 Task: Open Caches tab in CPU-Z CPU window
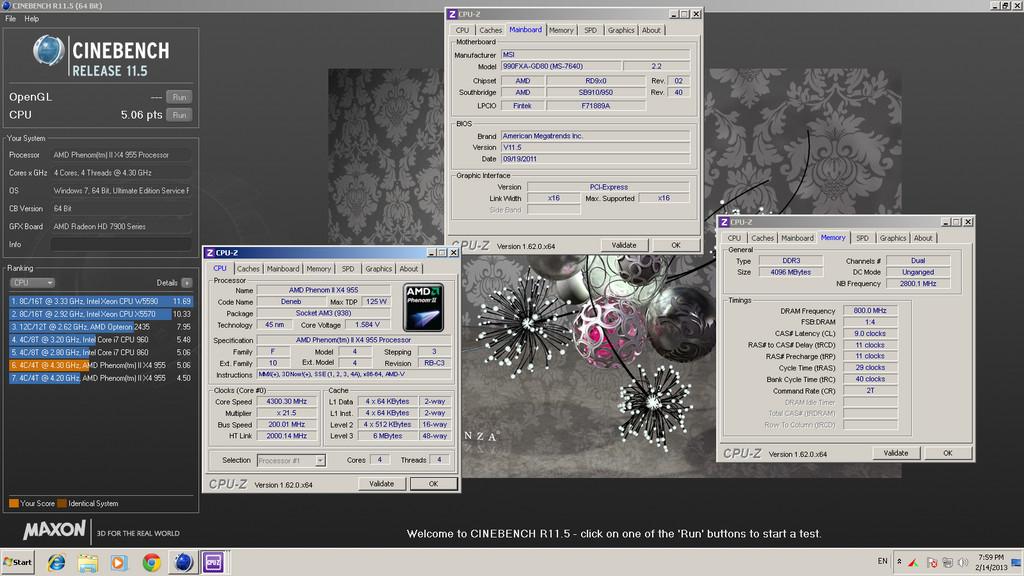(248, 269)
